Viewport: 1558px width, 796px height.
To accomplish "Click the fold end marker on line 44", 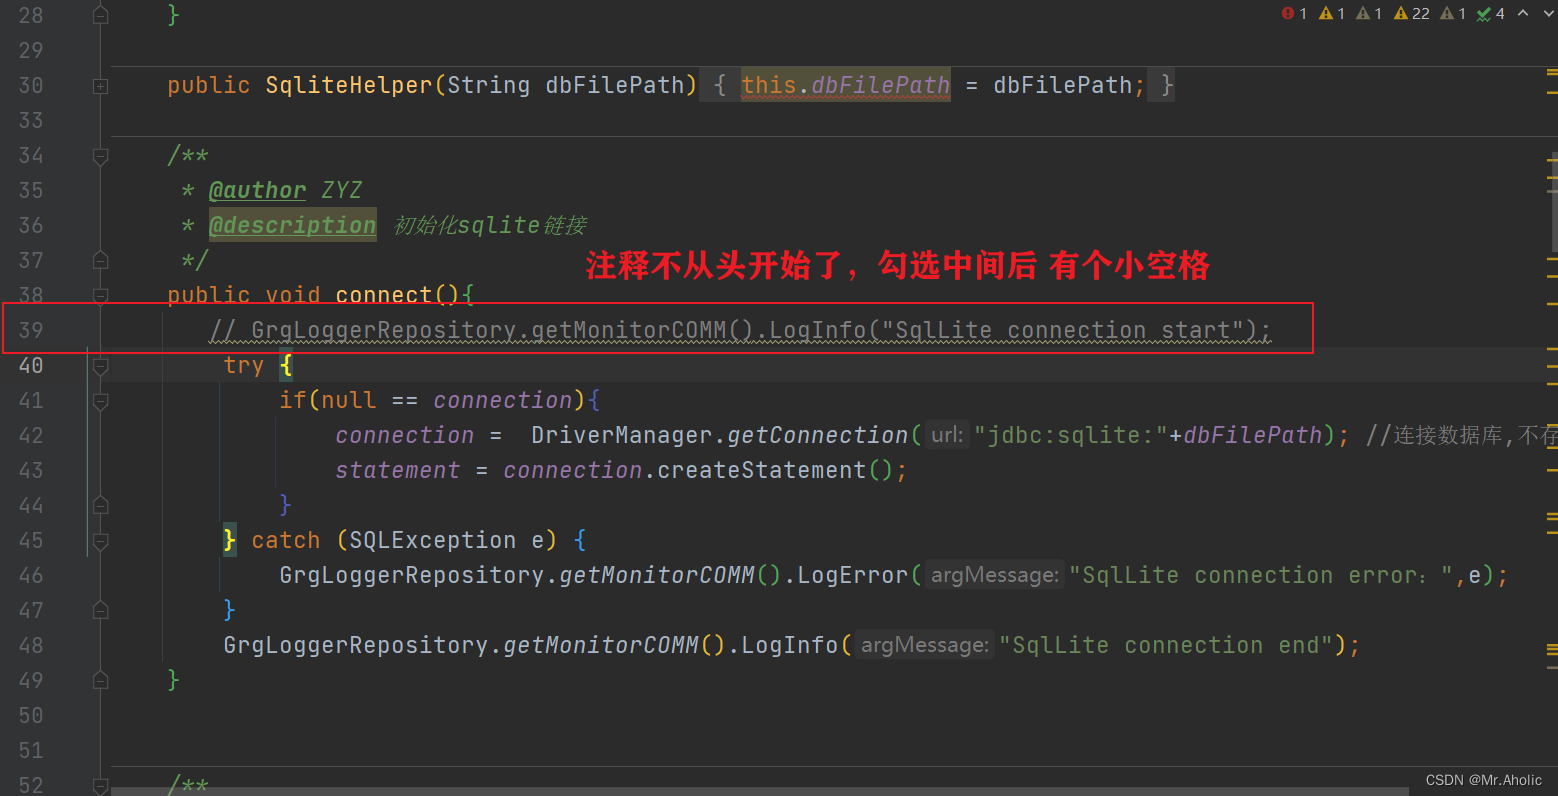I will pos(100,505).
